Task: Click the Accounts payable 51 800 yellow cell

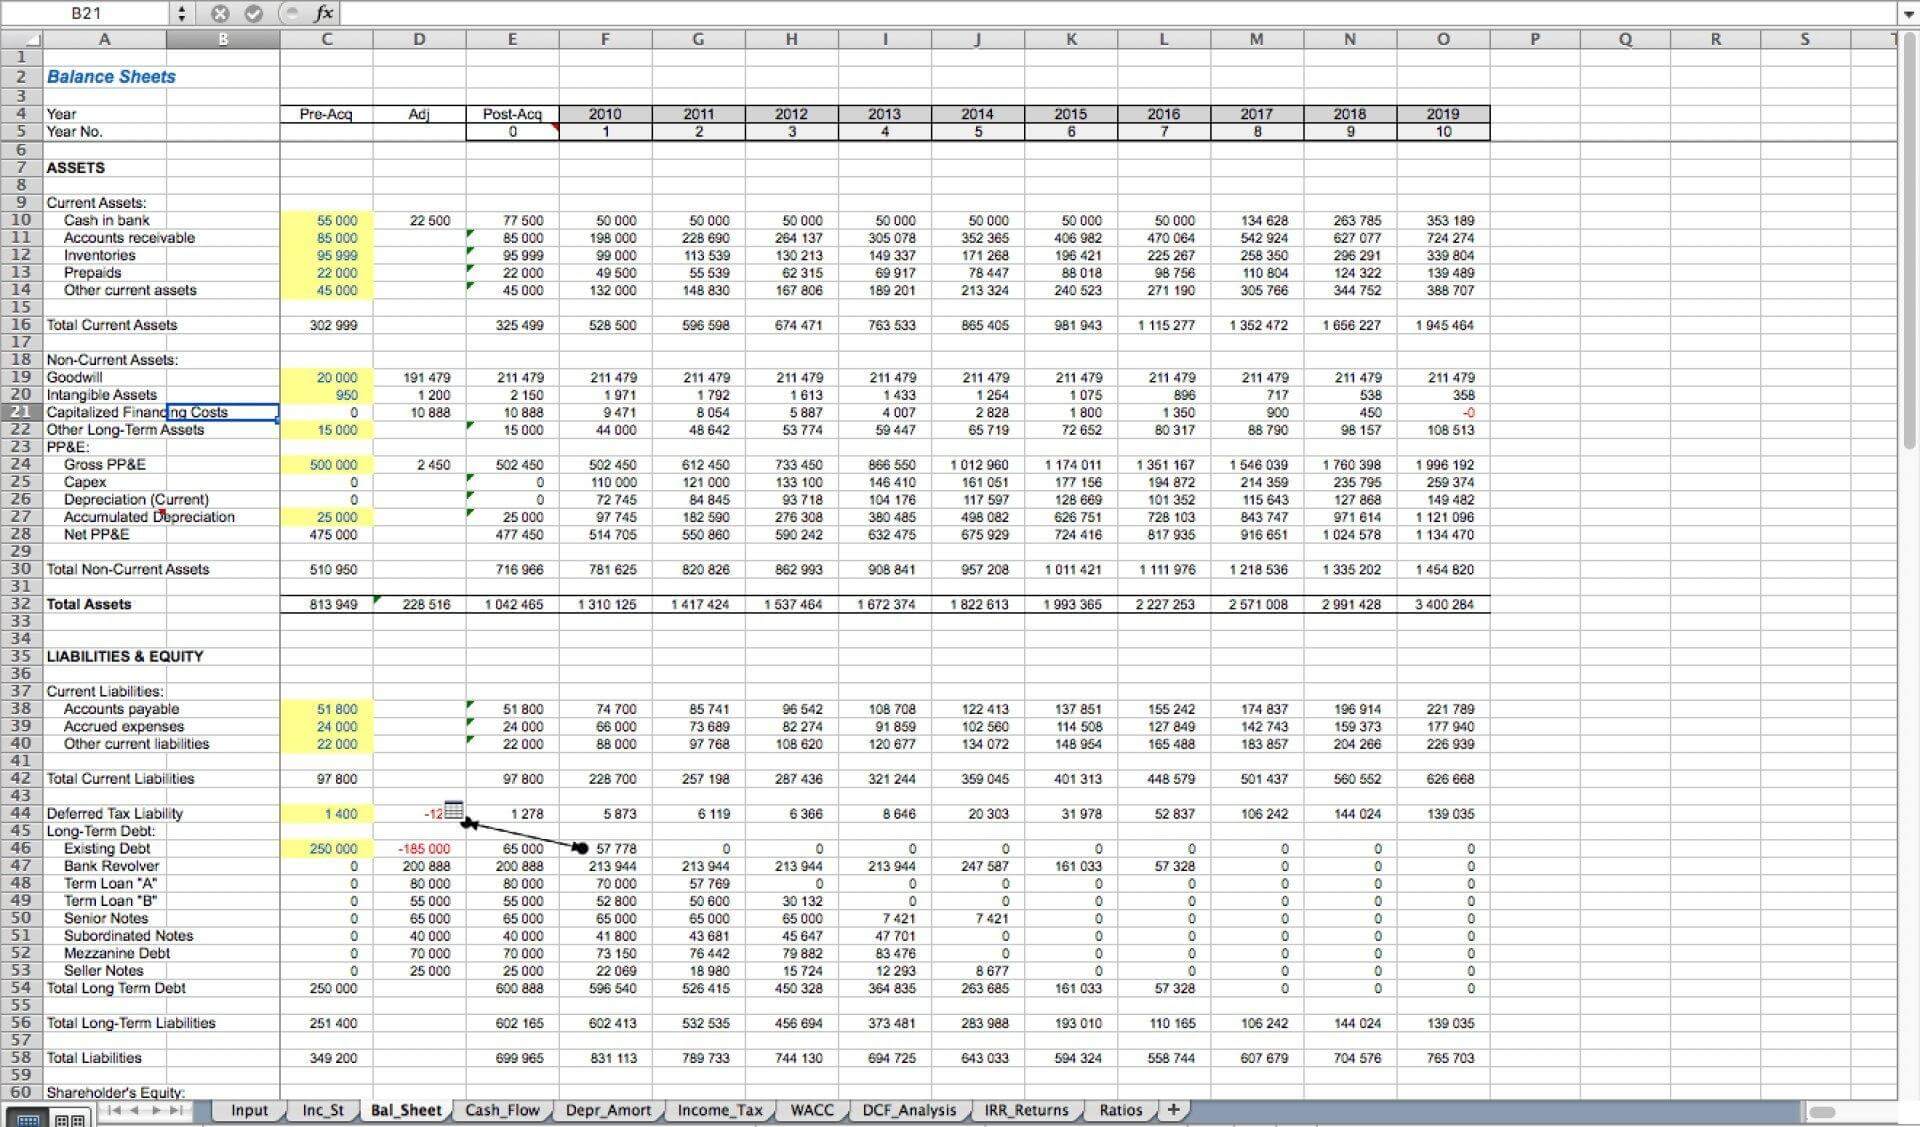Action: point(326,709)
